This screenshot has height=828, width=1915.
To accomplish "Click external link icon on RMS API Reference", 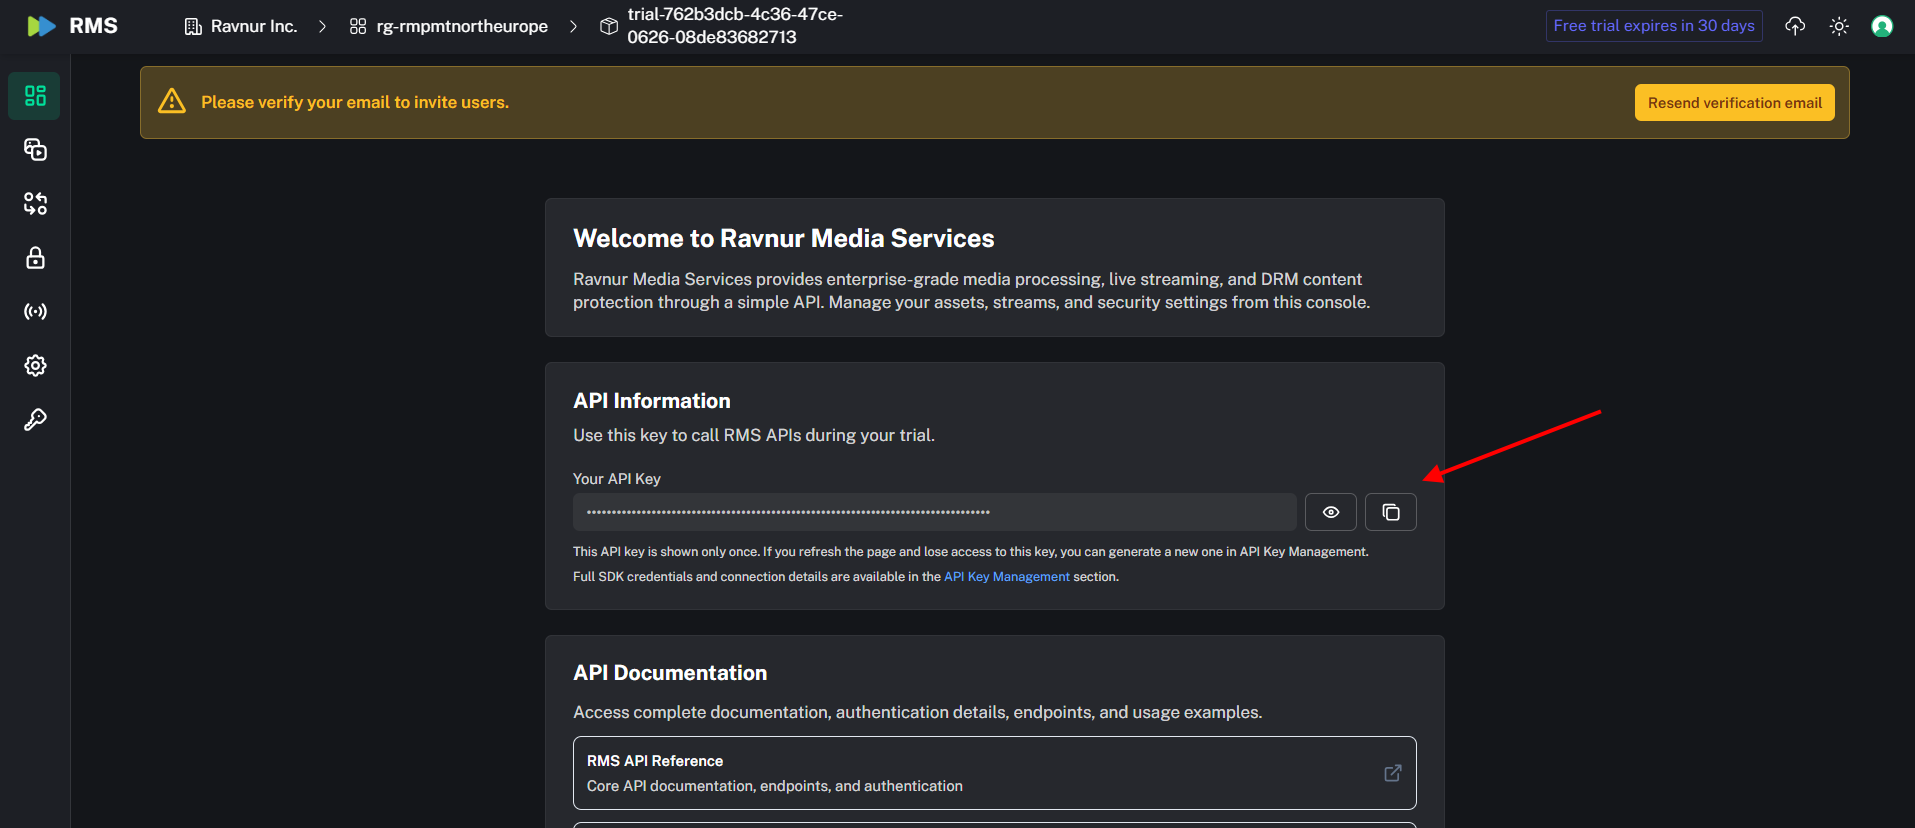I will [1393, 773].
